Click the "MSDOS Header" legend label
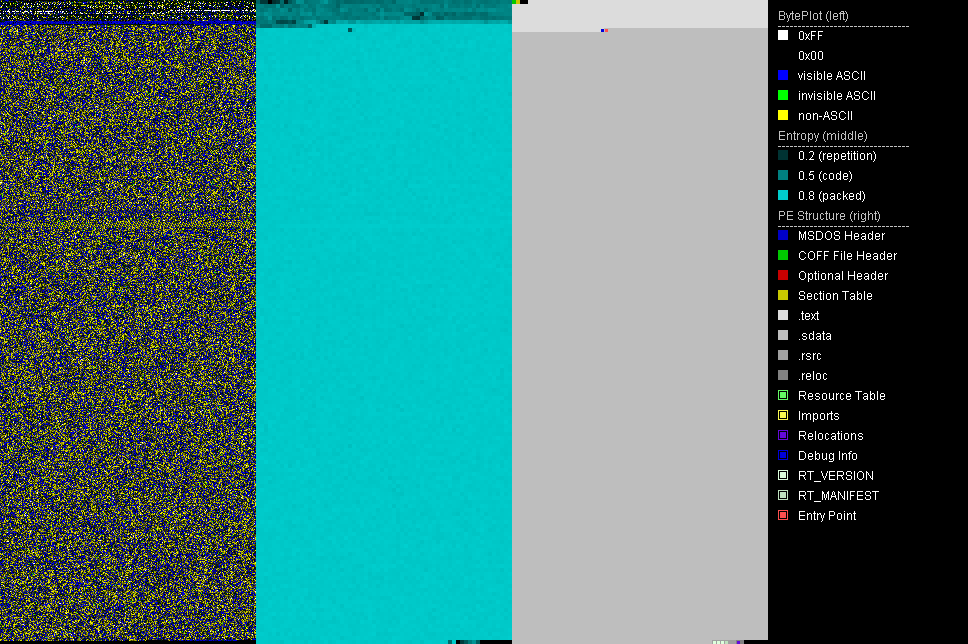This screenshot has height=644, width=968. pos(840,236)
